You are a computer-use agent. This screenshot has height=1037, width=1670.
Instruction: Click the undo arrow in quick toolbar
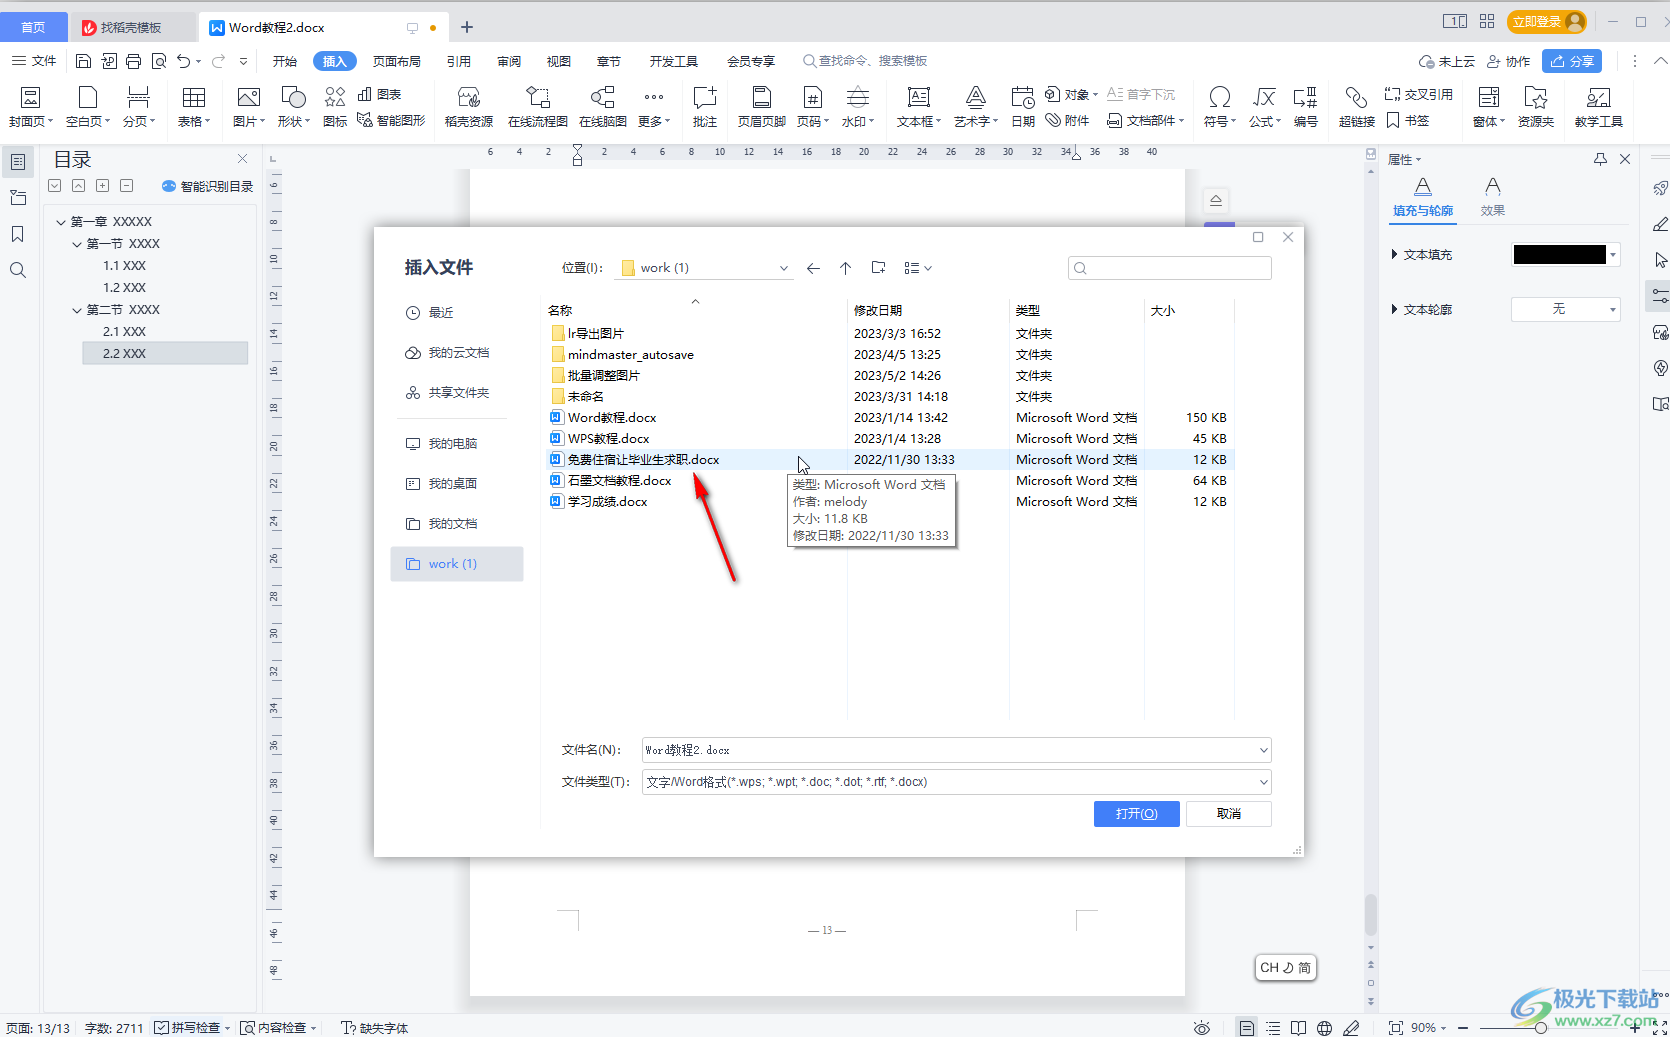coord(183,61)
